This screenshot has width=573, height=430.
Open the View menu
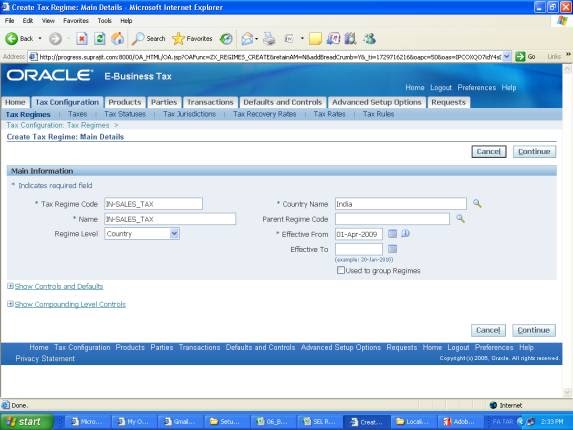point(48,21)
